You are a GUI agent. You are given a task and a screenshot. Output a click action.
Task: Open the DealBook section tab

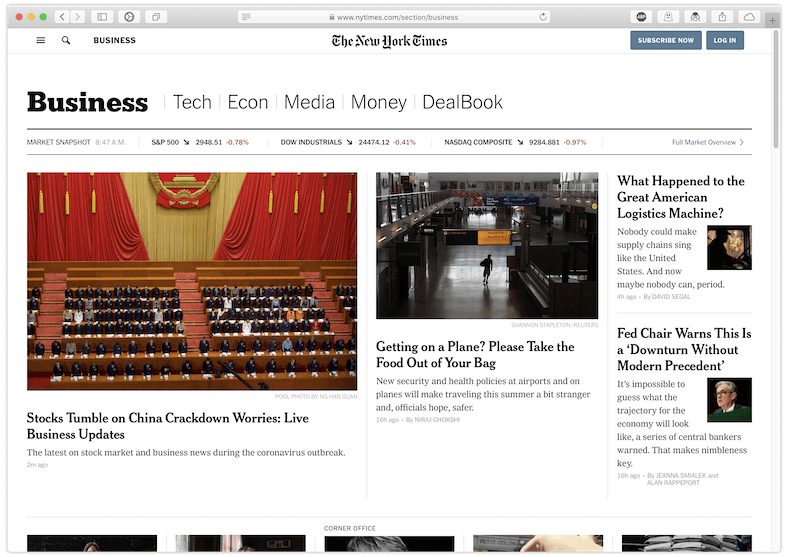(x=462, y=102)
